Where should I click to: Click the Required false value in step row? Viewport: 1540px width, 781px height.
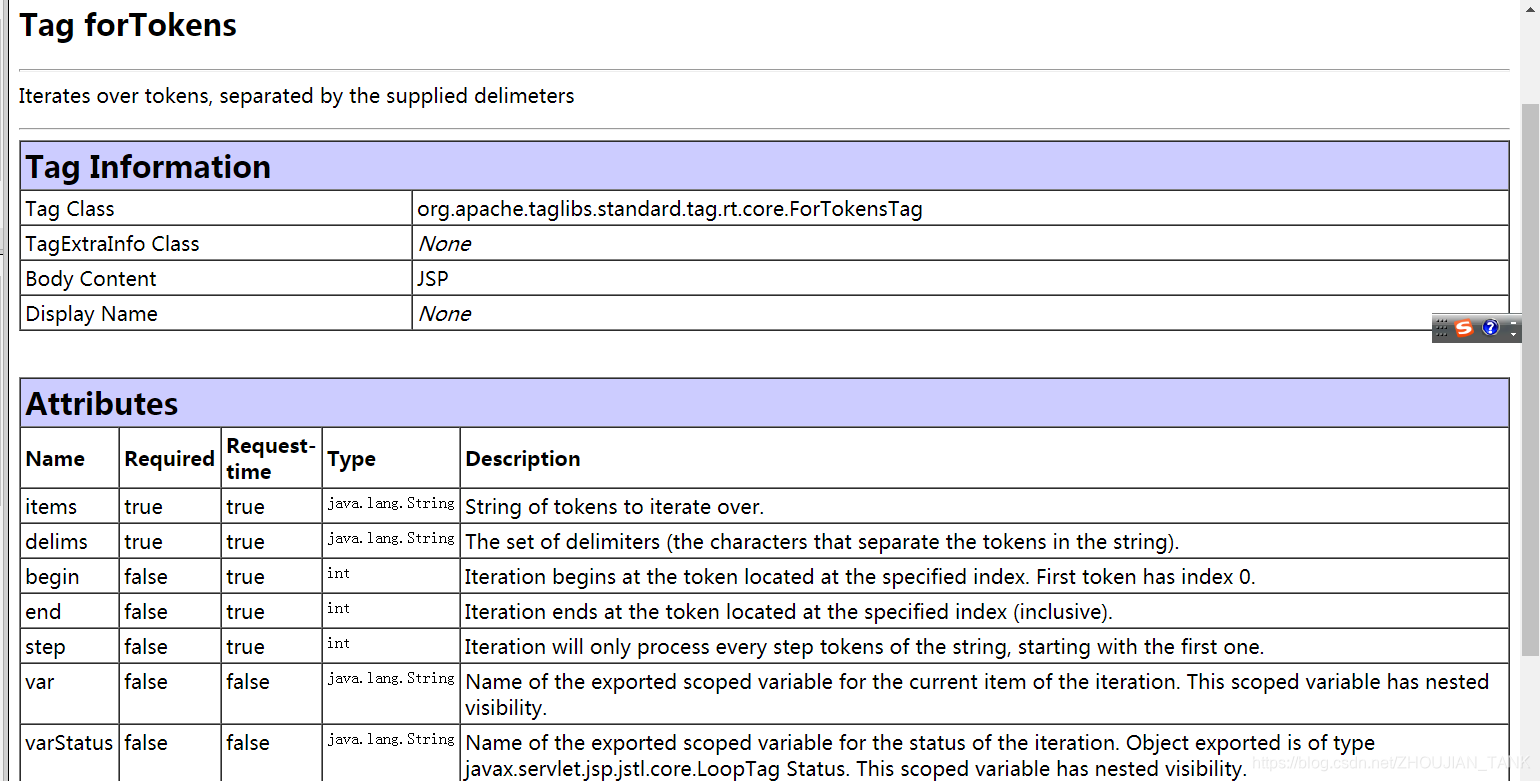146,647
